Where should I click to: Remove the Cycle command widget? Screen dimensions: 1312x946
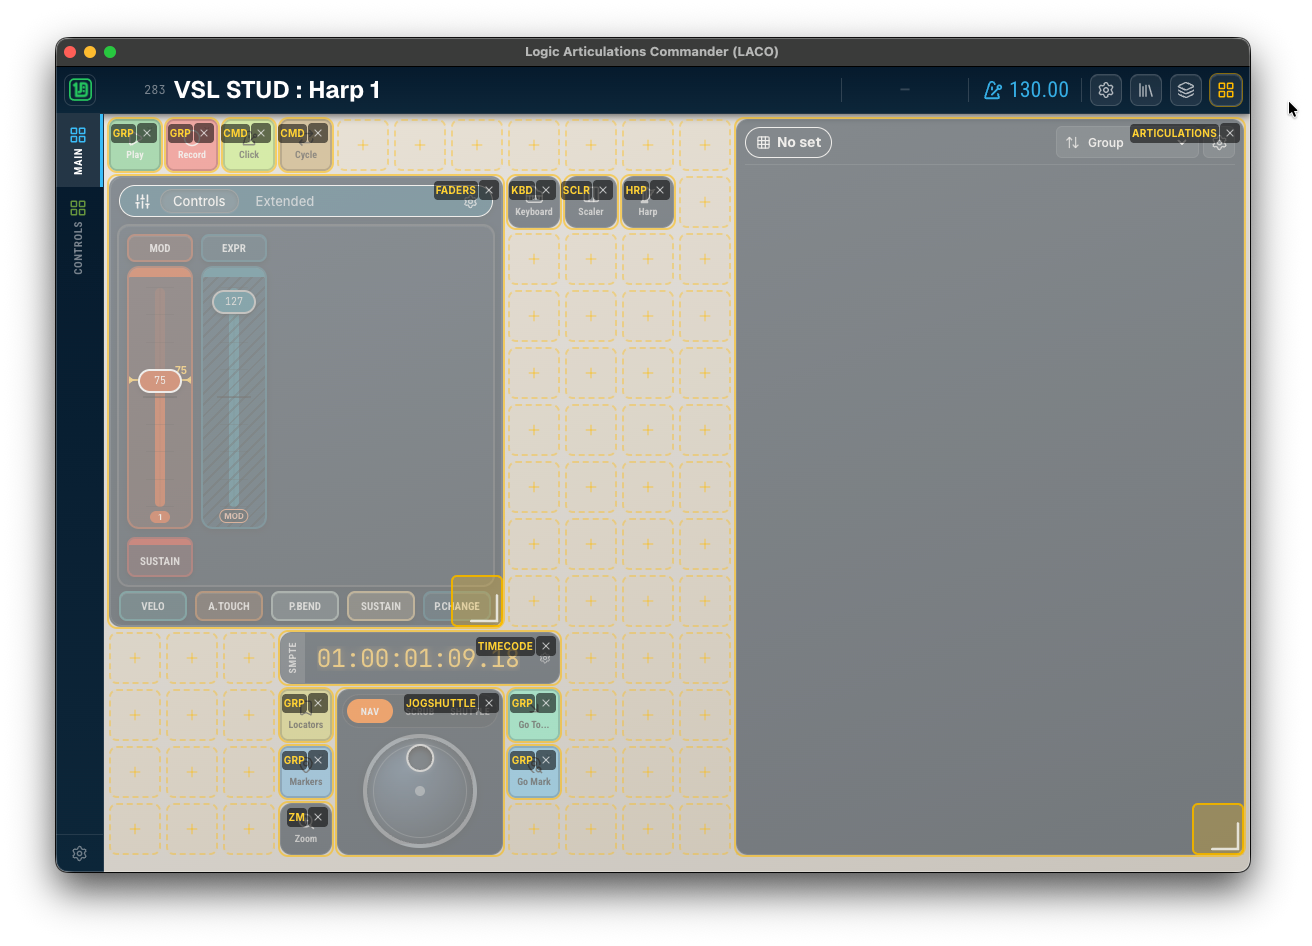coord(318,133)
